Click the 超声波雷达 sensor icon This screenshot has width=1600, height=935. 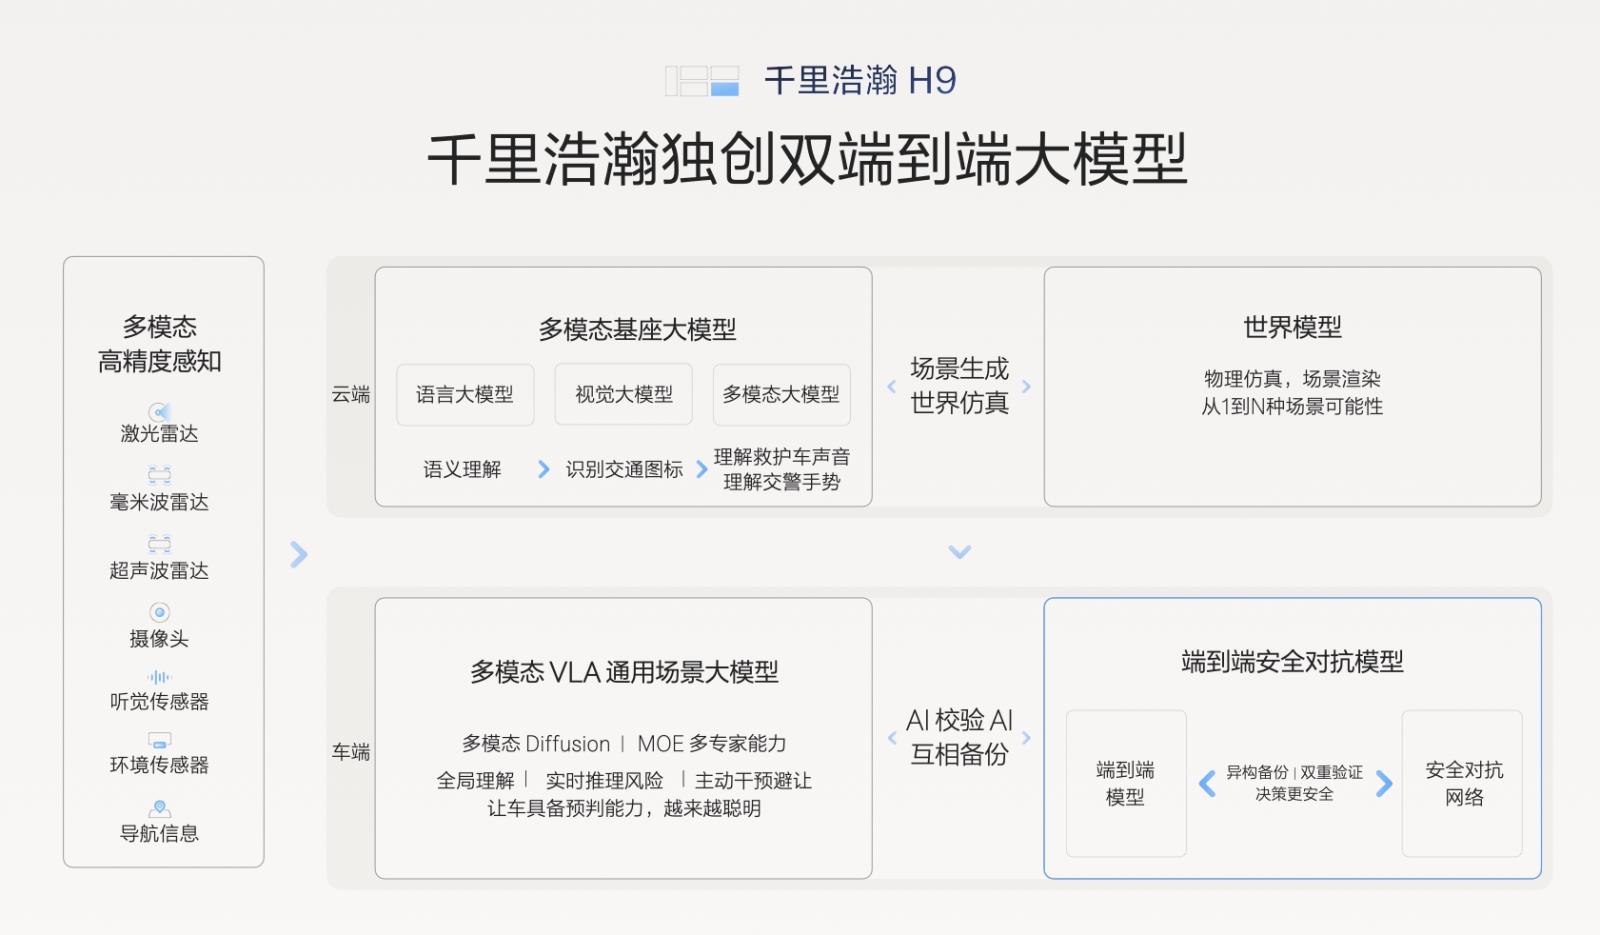[160, 544]
